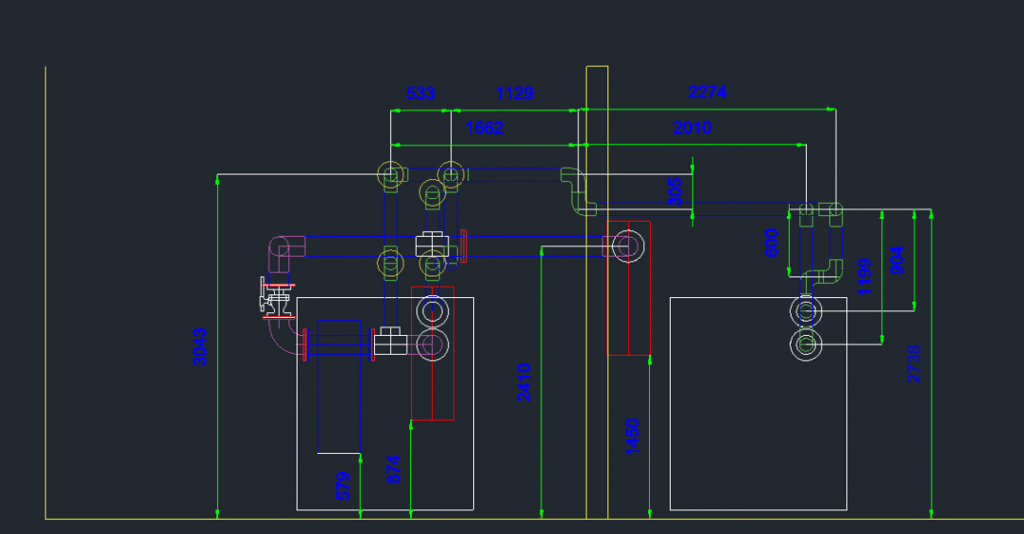1024x534 pixels.
Task: Pick the 2274 dimension value
Action: (x=707, y=92)
